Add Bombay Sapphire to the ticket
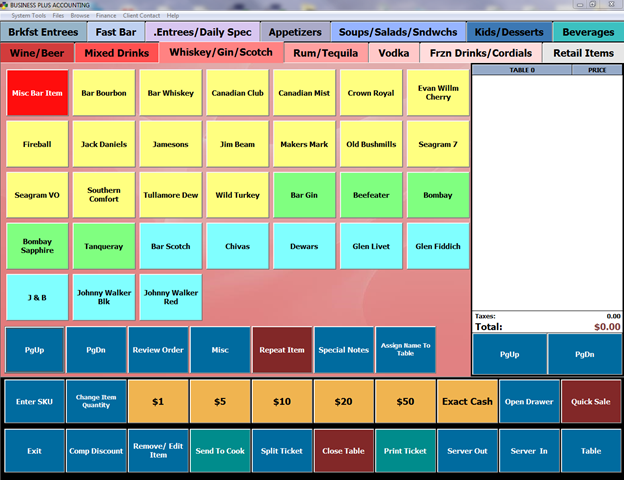 [x=37, y=246]
